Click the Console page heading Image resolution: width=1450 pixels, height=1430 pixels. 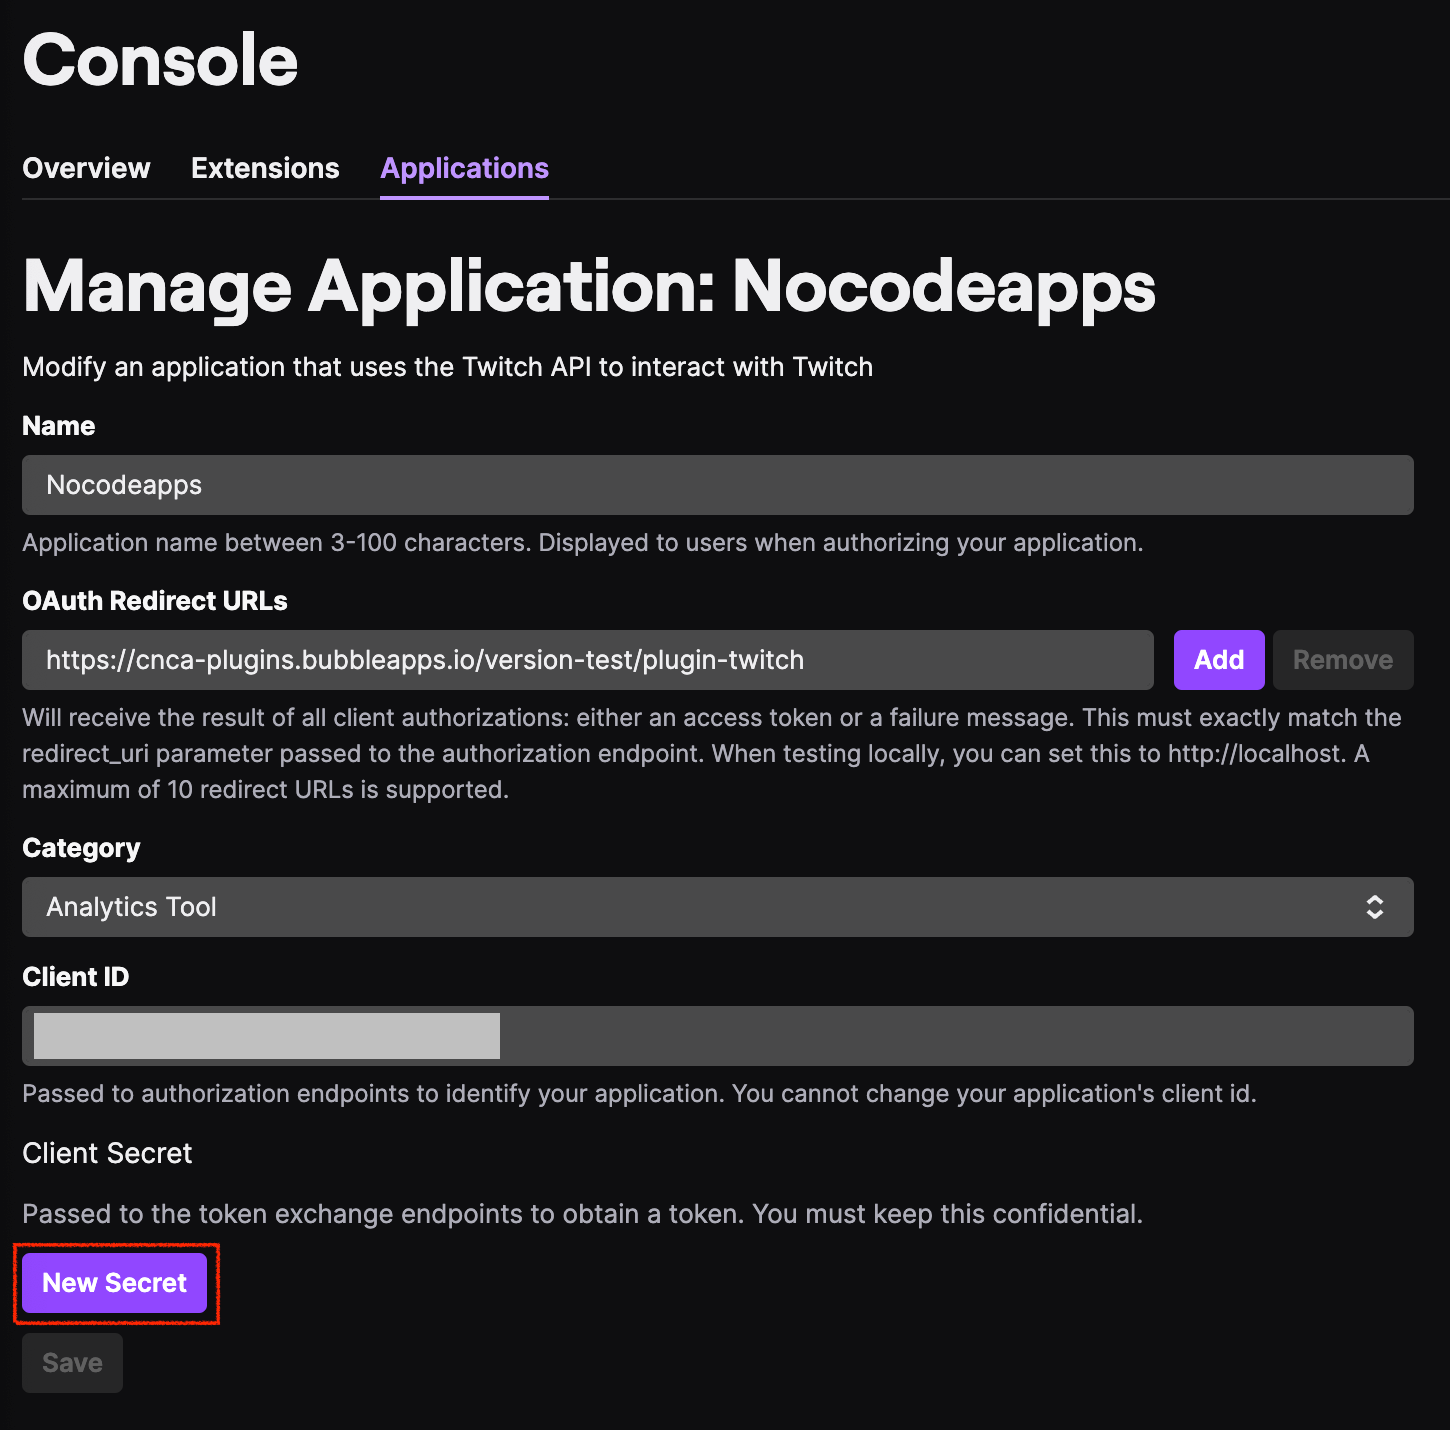click(x=160, y=60)
